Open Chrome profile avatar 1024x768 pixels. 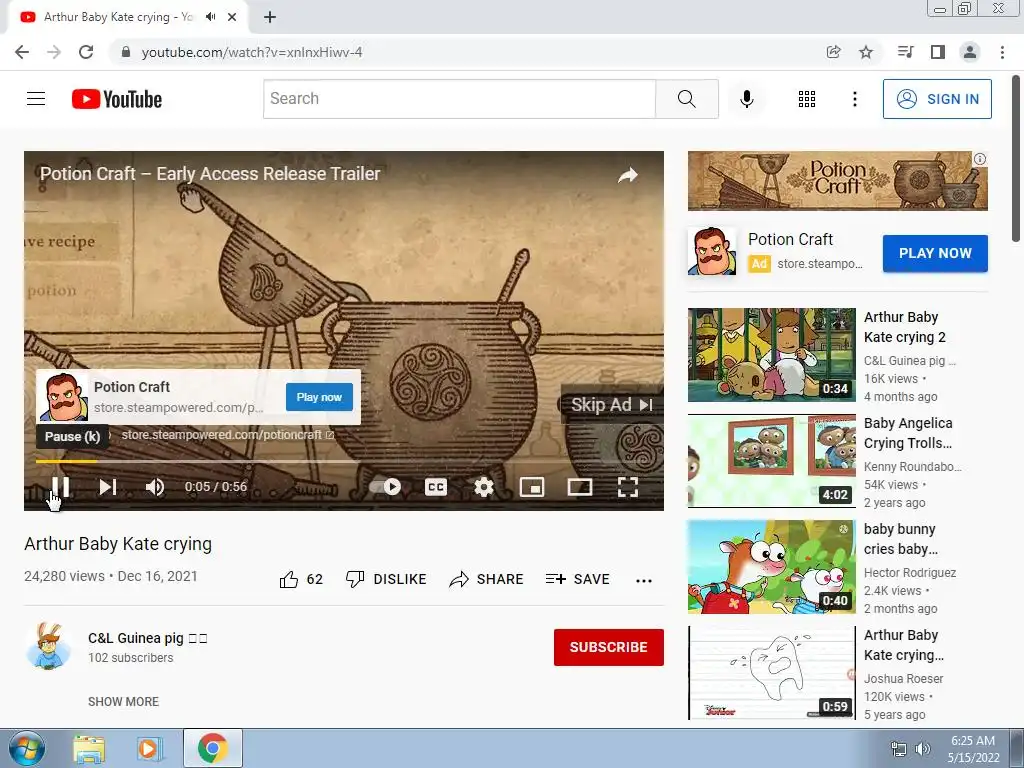pyautogui.click(x=970, y=52)
